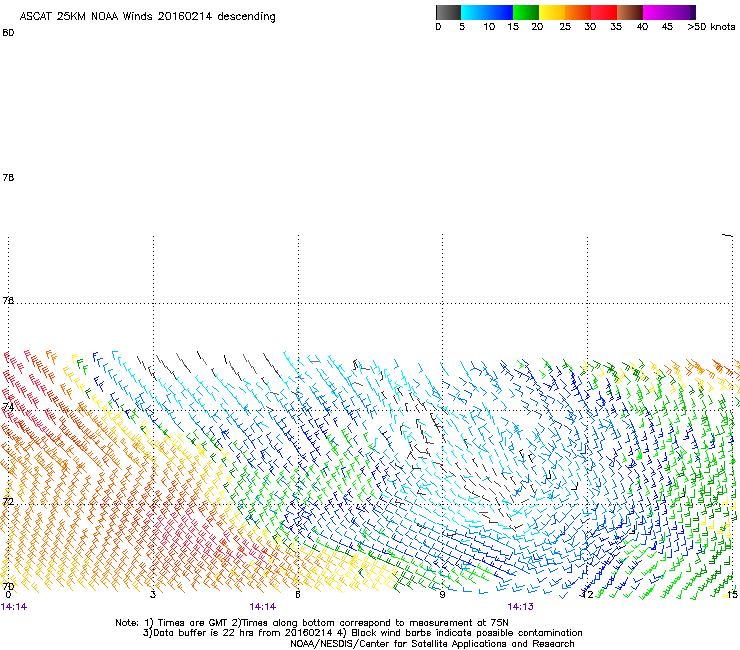This screenshot has height=650, width=740.
Task: Click the red 30-35 knots color bar segment
Action: pos(604,12)
